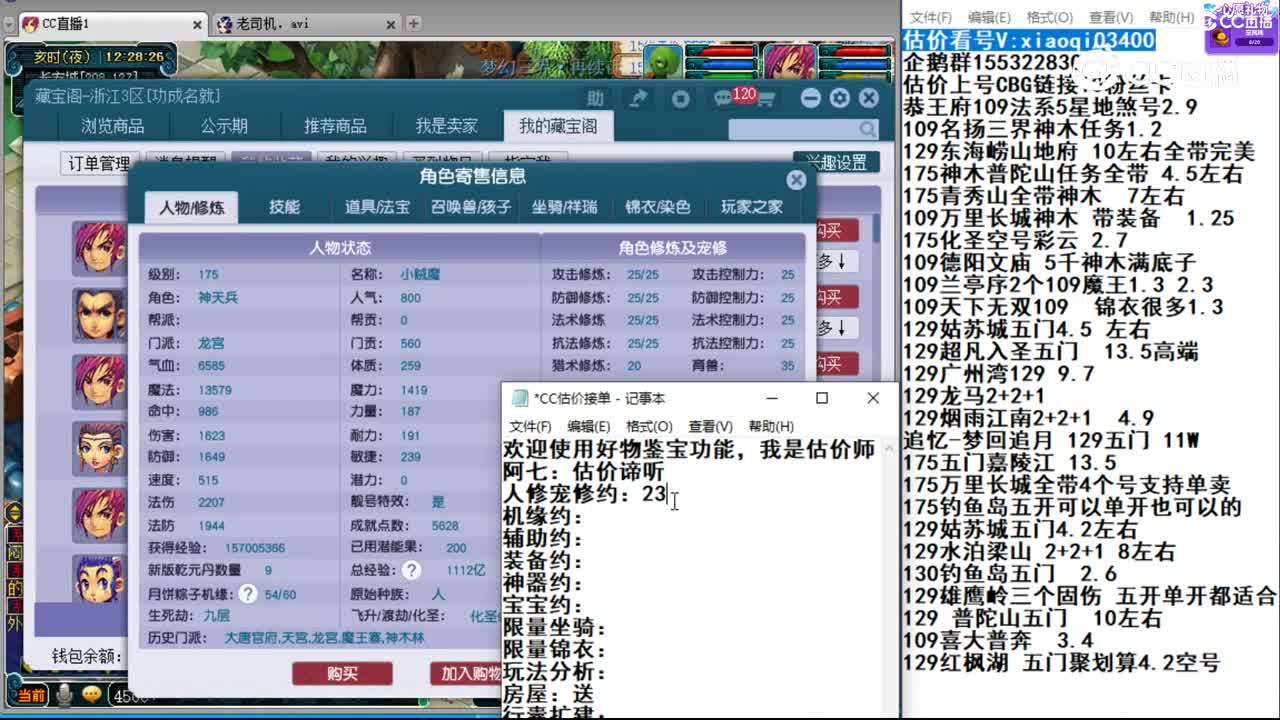This screenshot has height=720, width=1280.
Task: Open the 道具/法宝 tab
Action: 377,207
